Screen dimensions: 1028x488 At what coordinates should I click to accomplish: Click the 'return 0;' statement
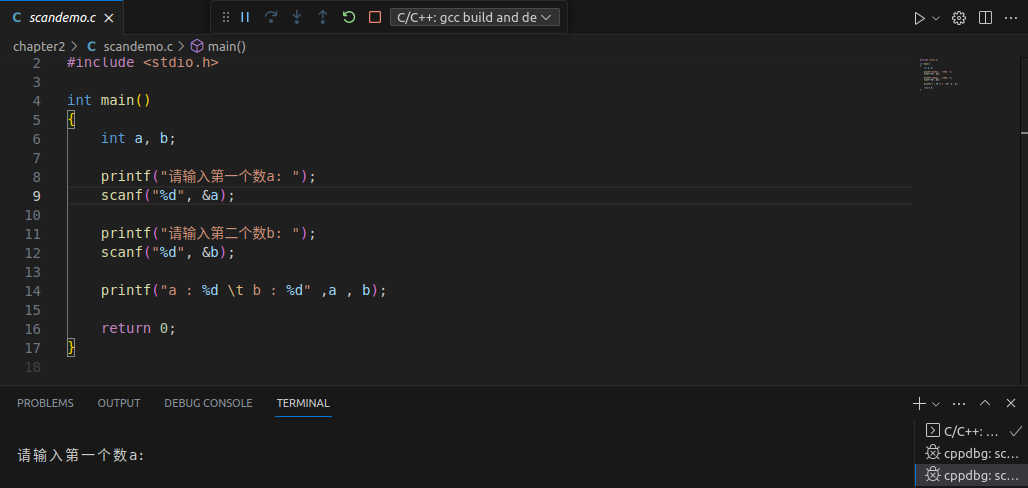pyautogui.click(x=138, y=329)
